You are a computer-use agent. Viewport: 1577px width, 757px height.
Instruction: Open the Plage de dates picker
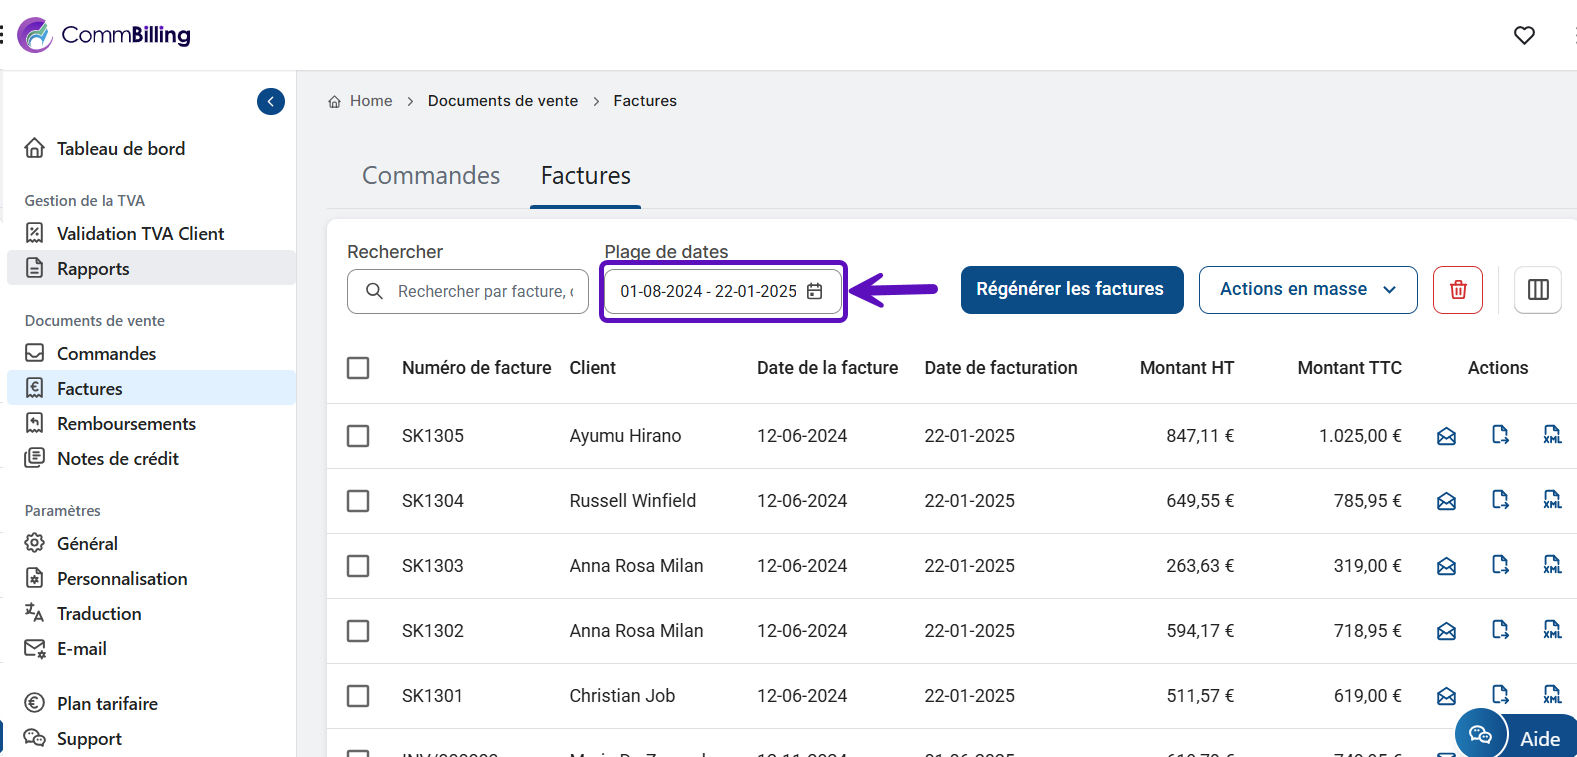click(708, 291)
